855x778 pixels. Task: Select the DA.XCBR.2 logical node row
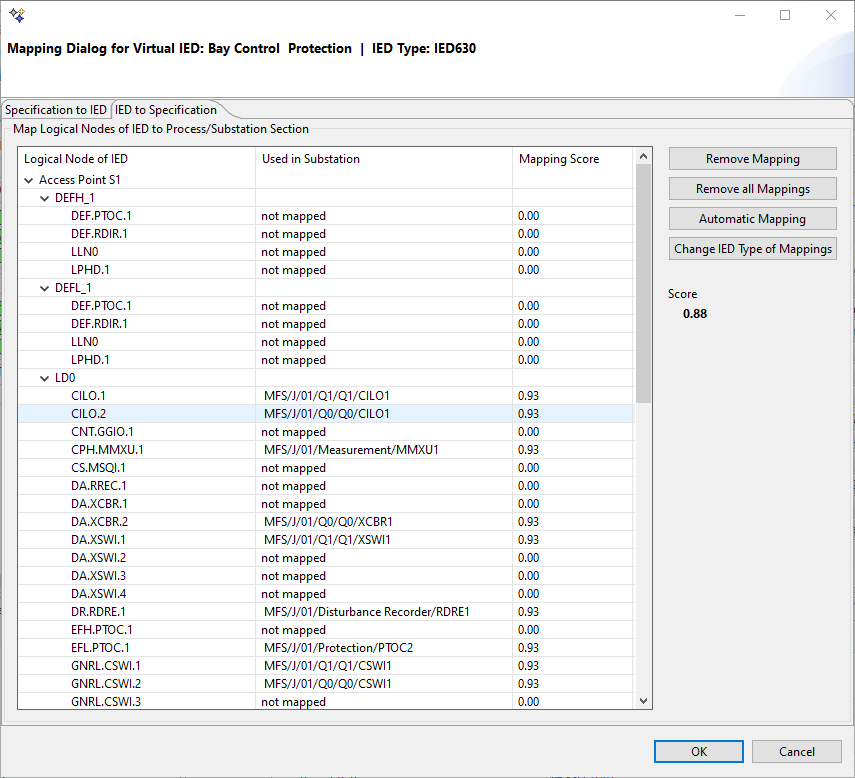[x=99, y=522]
